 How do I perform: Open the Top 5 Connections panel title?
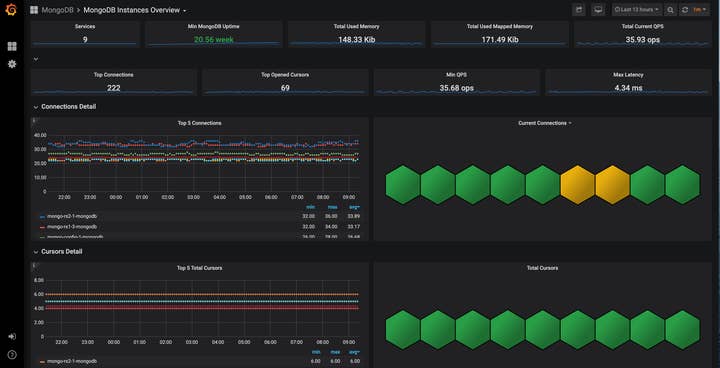tap(199, 123)
